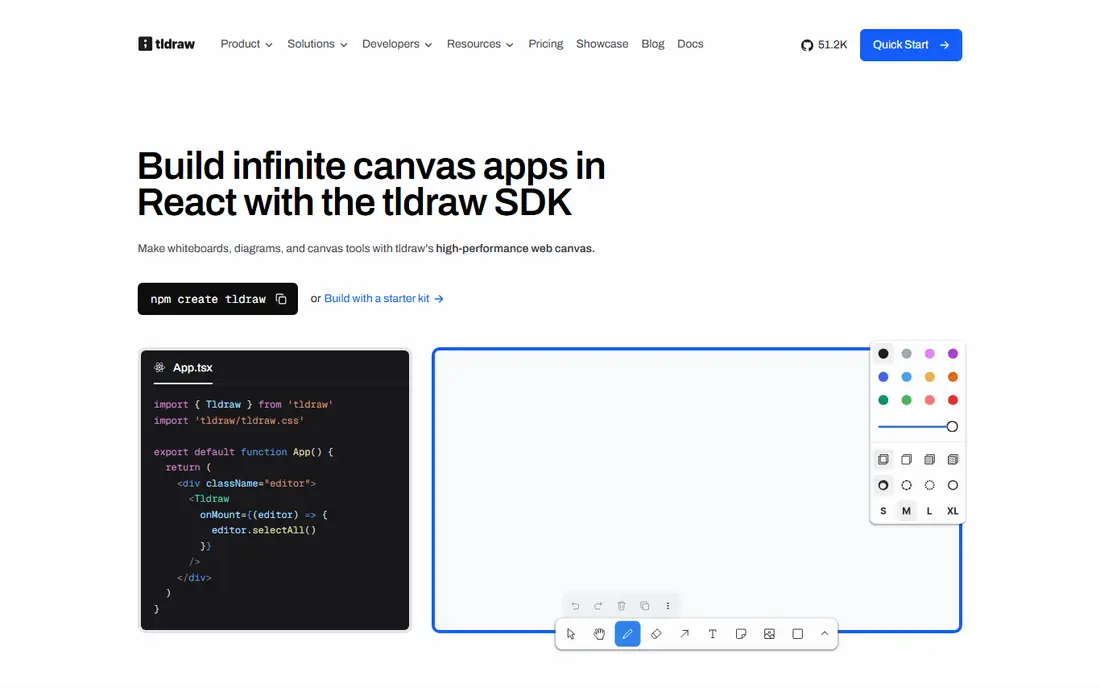
Task: Select the violet purple color swatch
Action: click(x=953, y=354)
